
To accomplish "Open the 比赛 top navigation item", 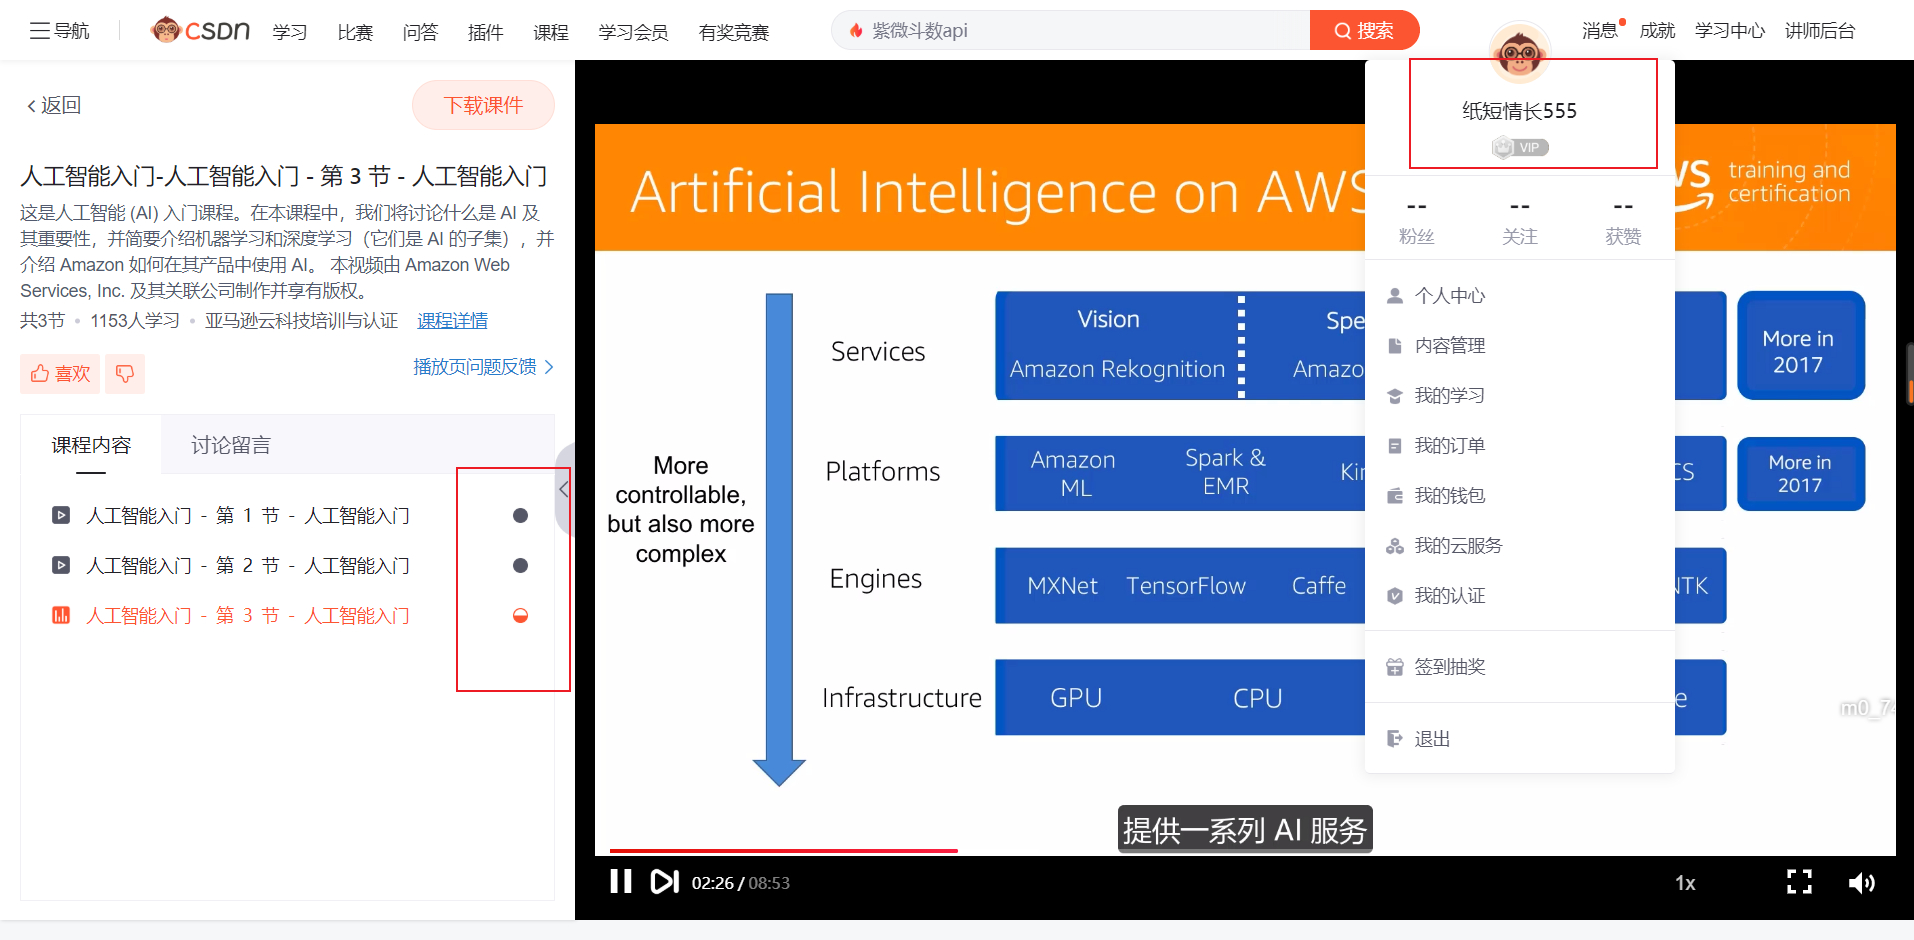I will (355, 32).
